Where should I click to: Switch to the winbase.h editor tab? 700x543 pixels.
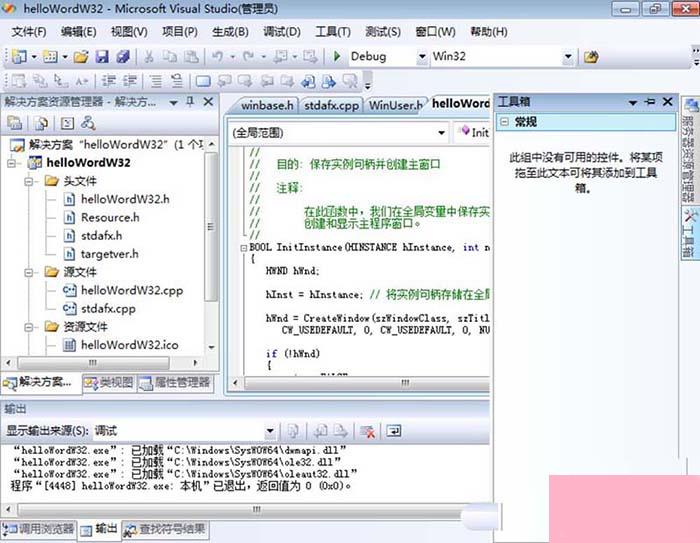(x=267, y=105)
